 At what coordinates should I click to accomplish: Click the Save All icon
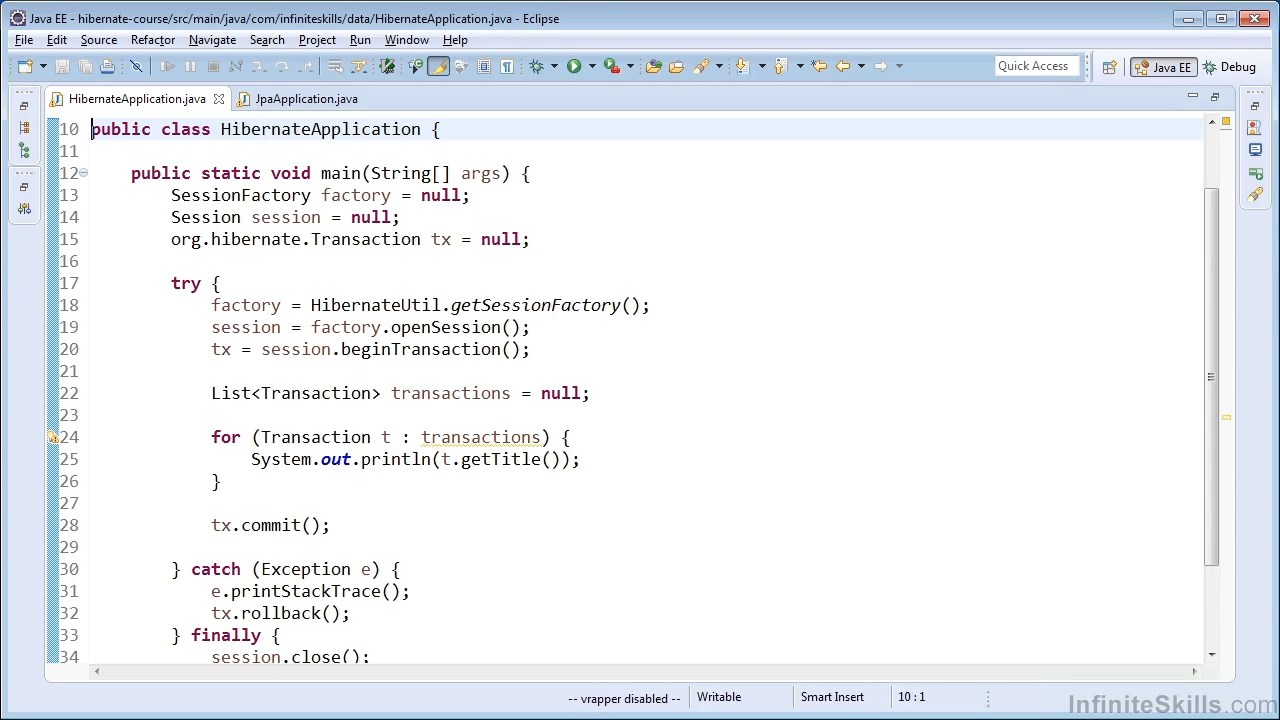(x=85, y=66)
